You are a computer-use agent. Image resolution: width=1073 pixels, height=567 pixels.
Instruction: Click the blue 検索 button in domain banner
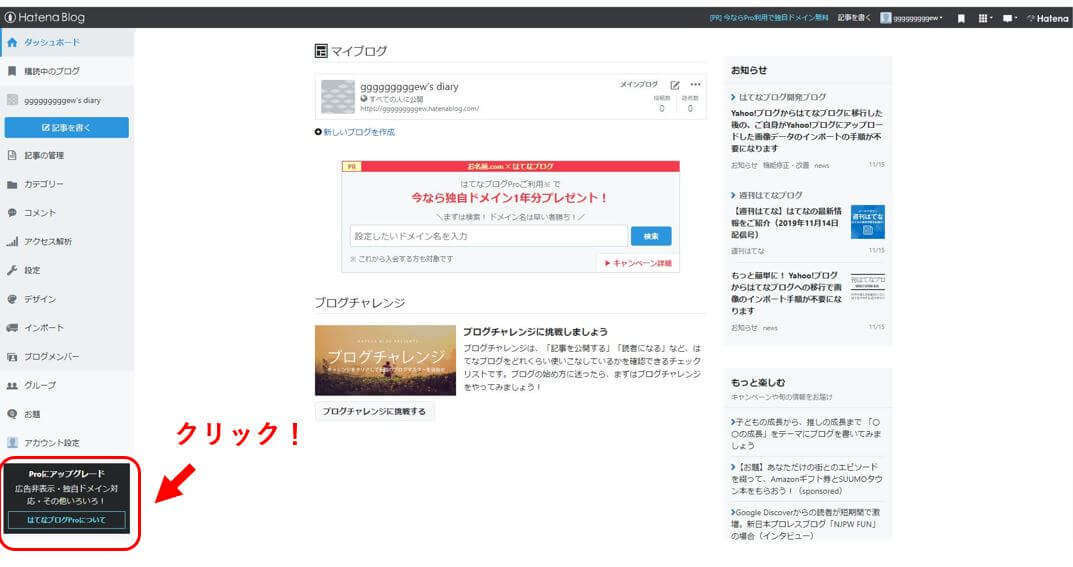(x=651, y=236)
